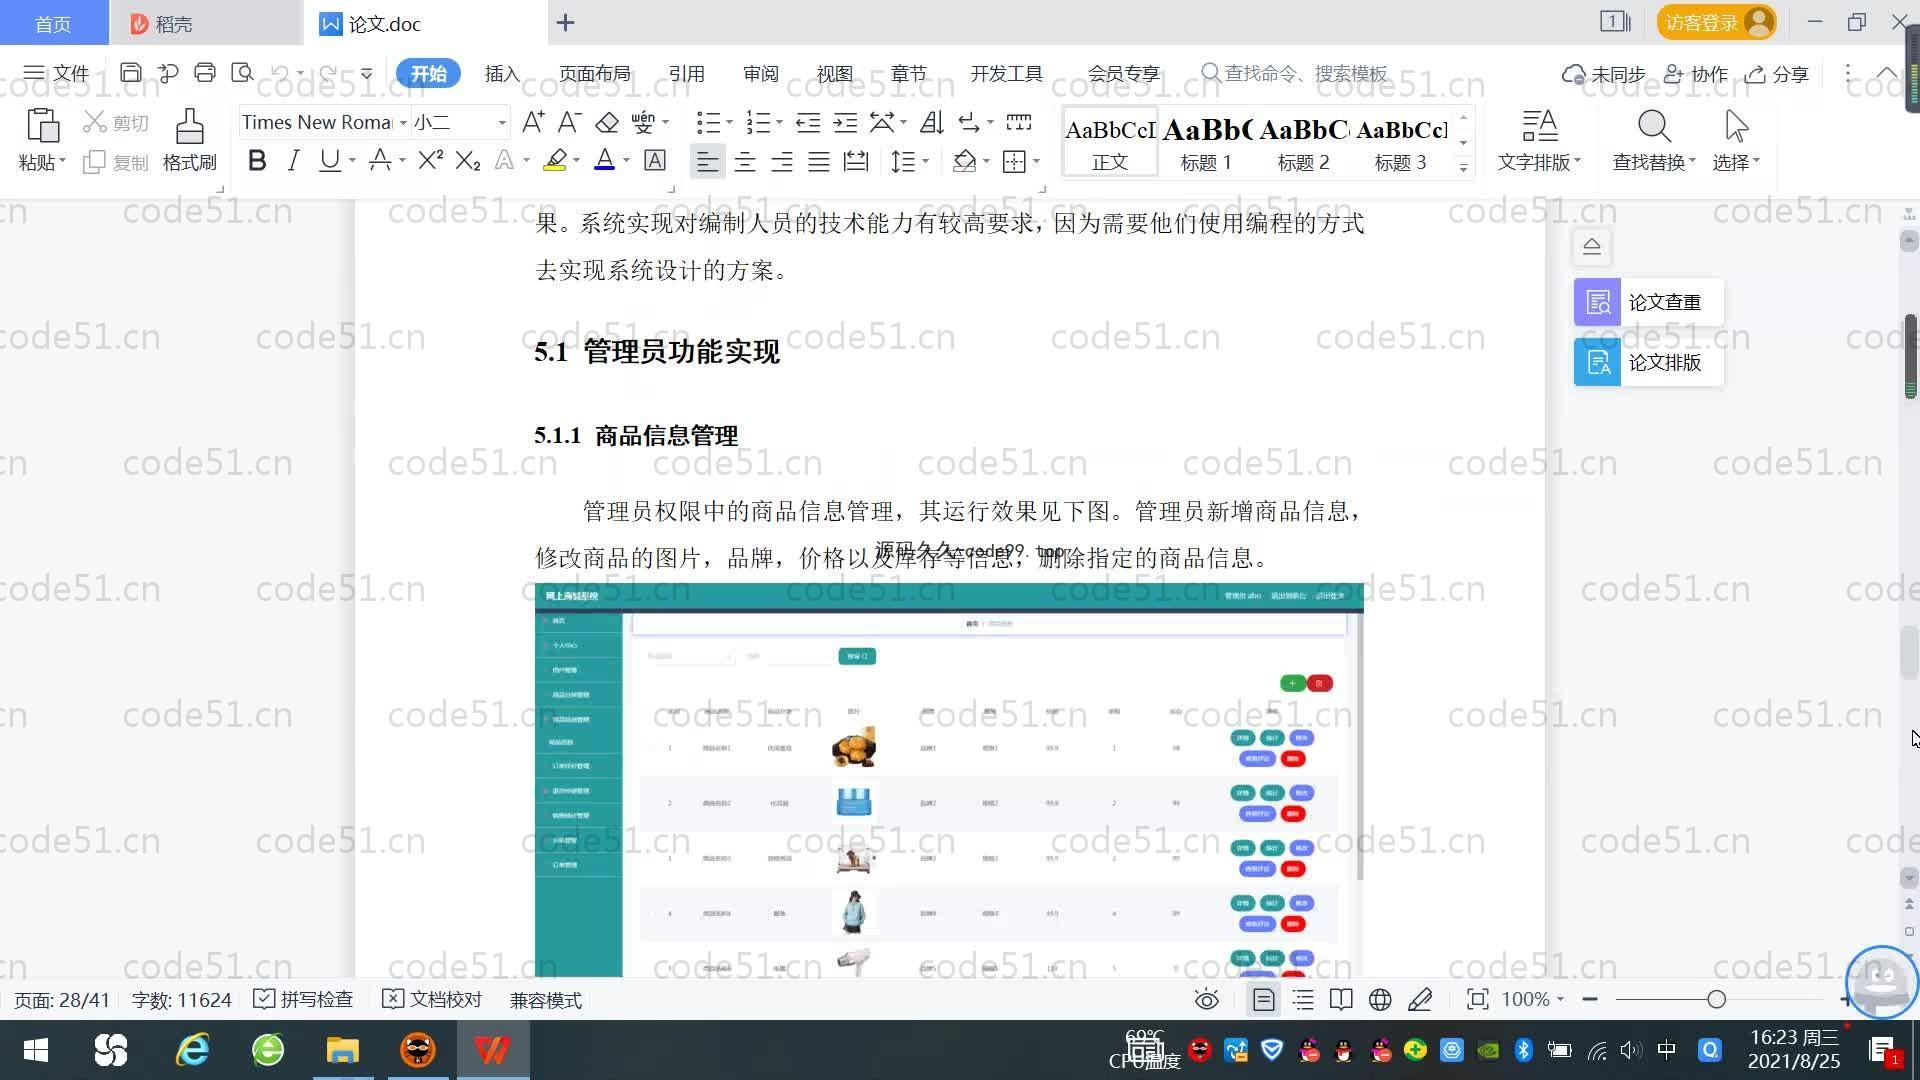
Task: Toggle Underline formatting
Action: [x=329, y=161]
